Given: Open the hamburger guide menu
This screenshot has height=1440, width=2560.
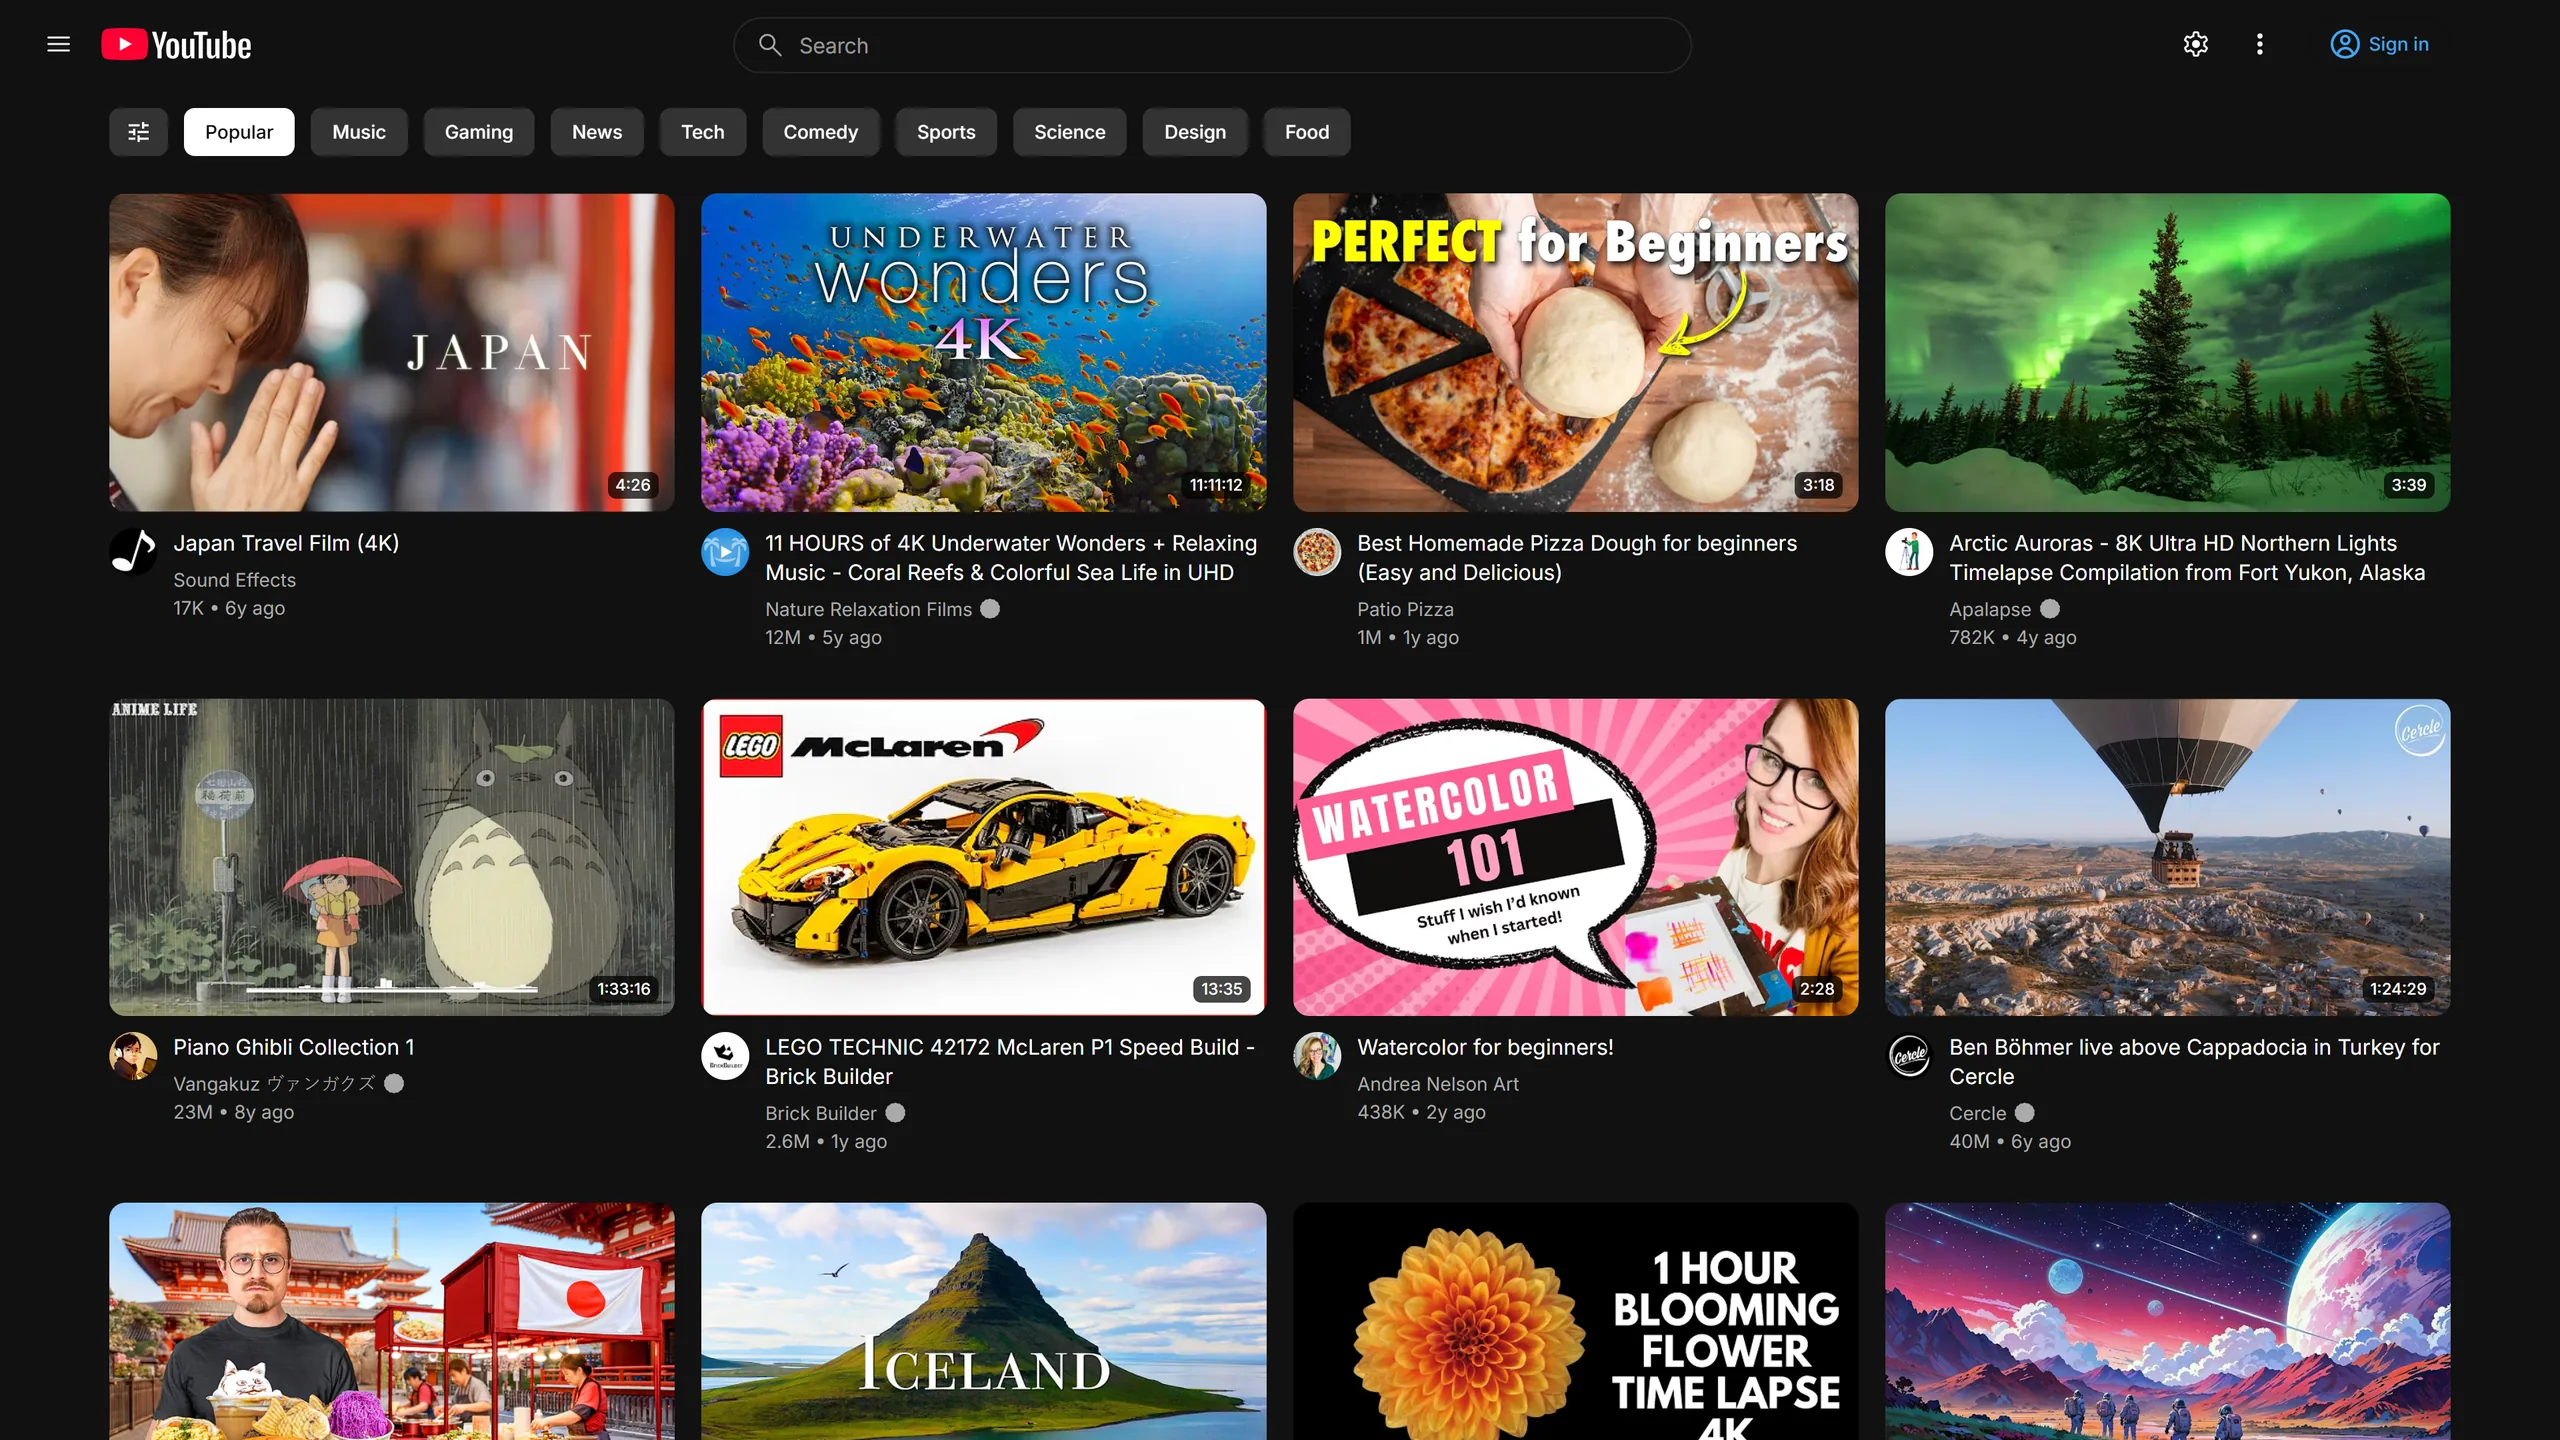Looking at the screenshot, I should [59, 44].
